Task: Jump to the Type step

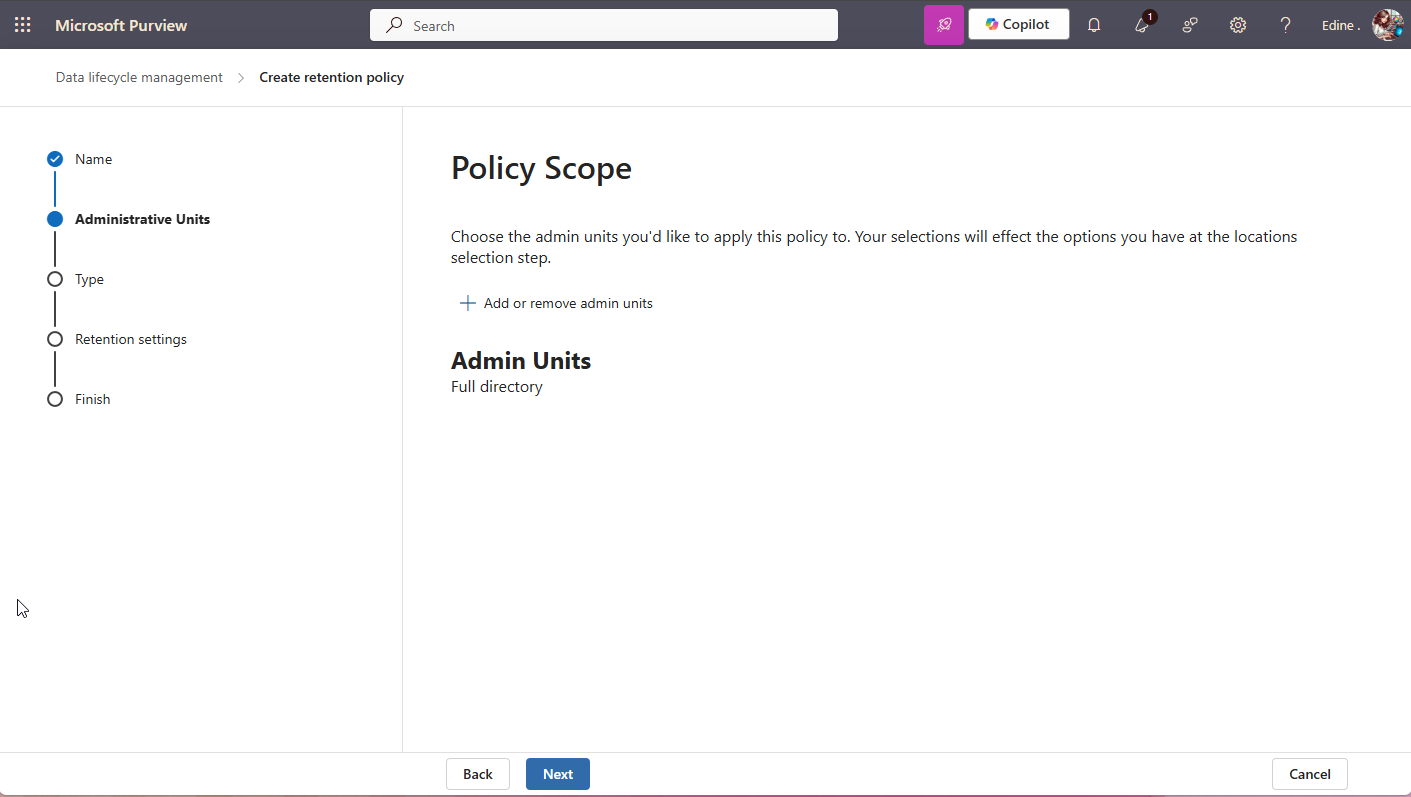Action: click(89, 279)
